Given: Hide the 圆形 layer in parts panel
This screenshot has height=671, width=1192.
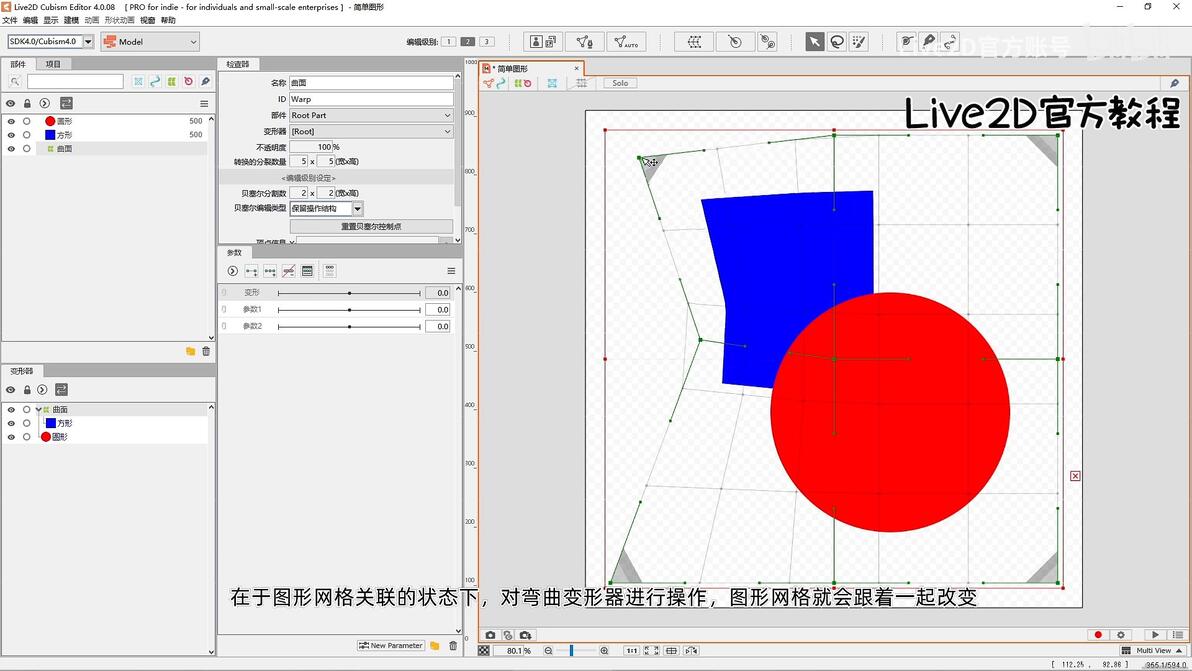Looking at the screenshot, I should pos(11,121).
